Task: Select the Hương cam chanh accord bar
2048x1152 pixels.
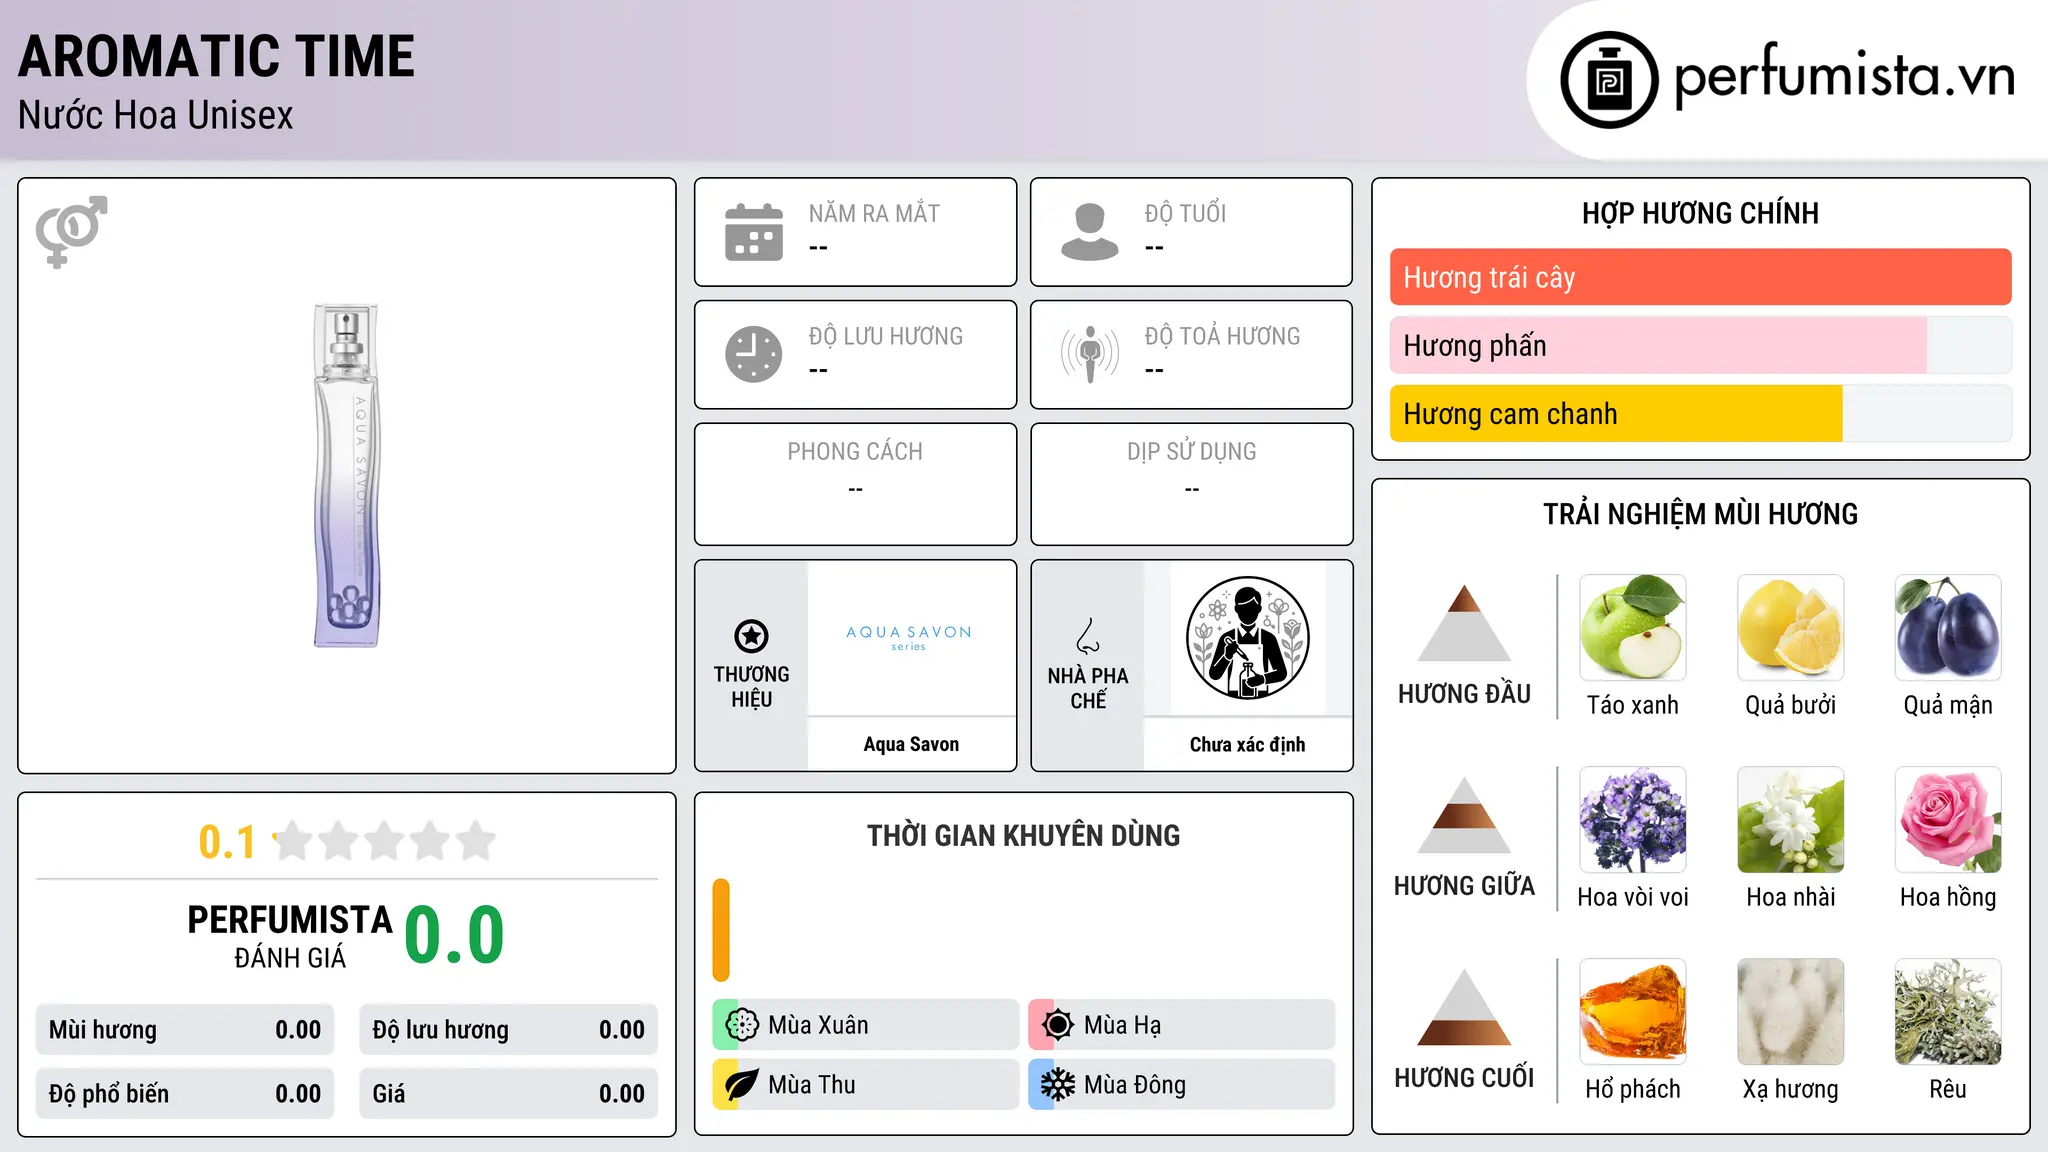Action: (x=1700, y=414)
